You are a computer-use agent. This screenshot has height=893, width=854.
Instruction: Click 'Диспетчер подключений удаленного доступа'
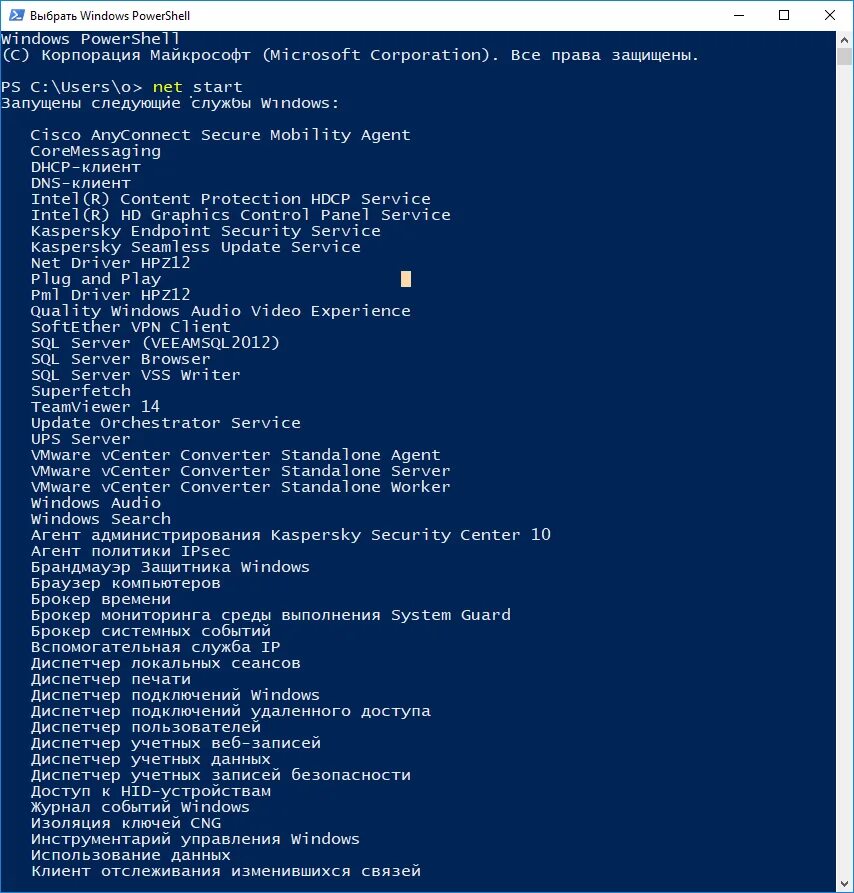click(231, 711)
